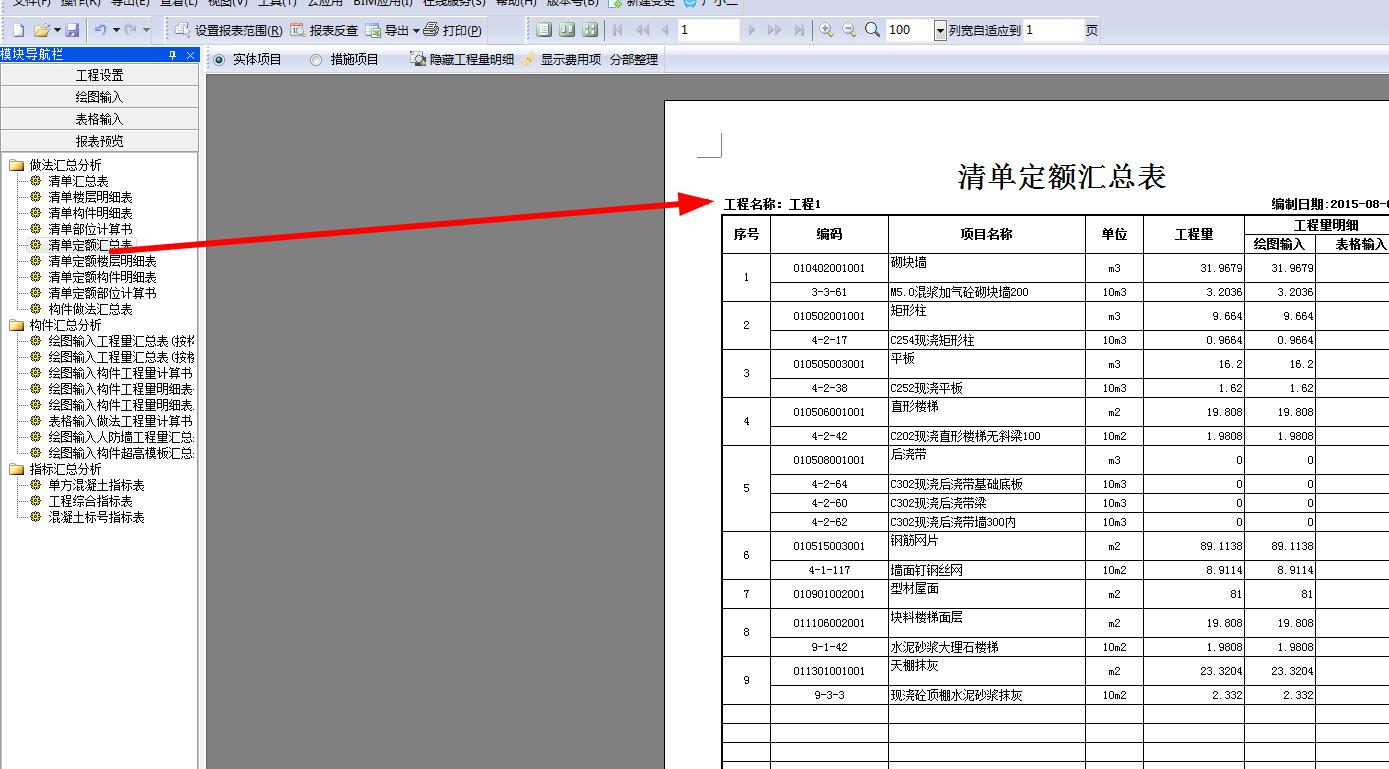This screenshot has height=769, width=1389.
Task: Click the save disk icon
Action: pos(72,30)
